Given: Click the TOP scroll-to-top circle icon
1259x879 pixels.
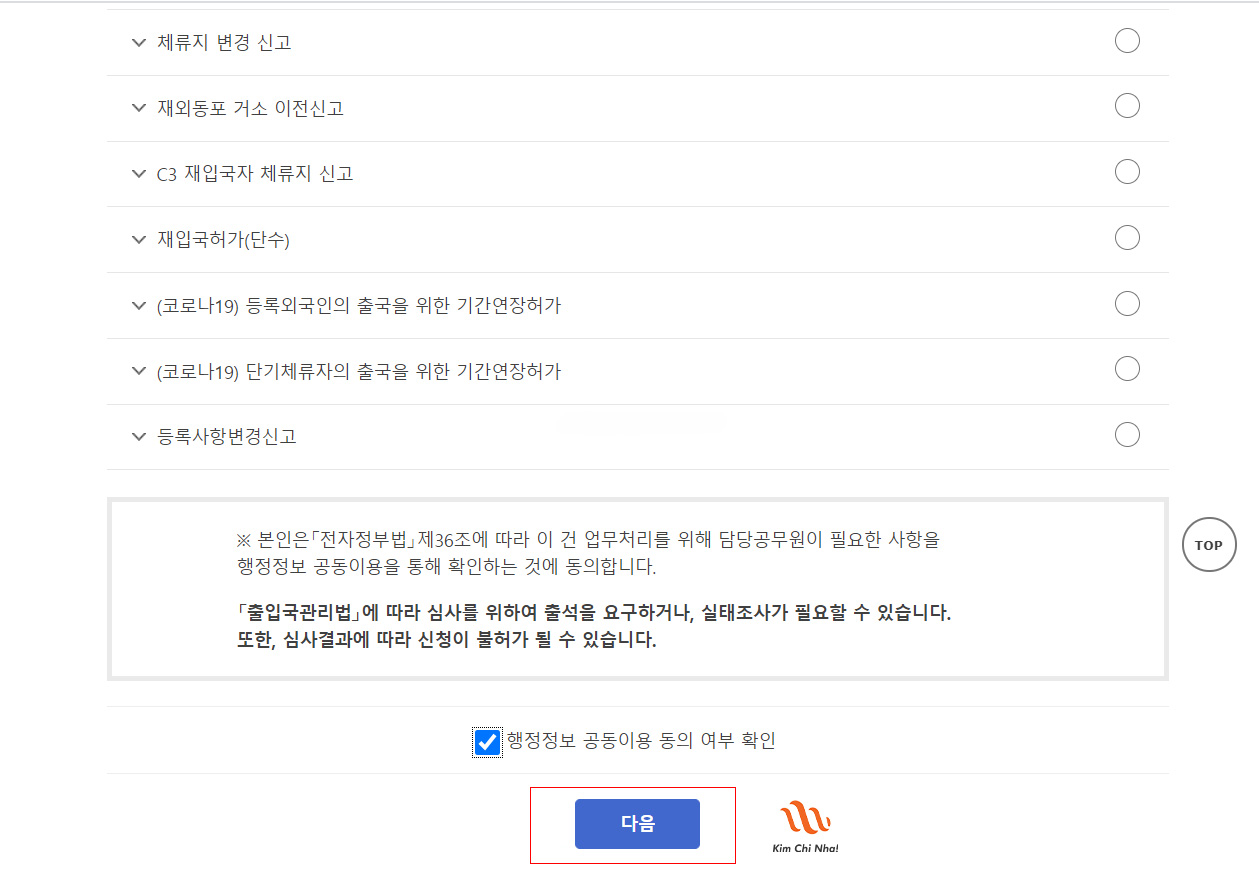Looking at the screenshot, I should pos(1208,545).
